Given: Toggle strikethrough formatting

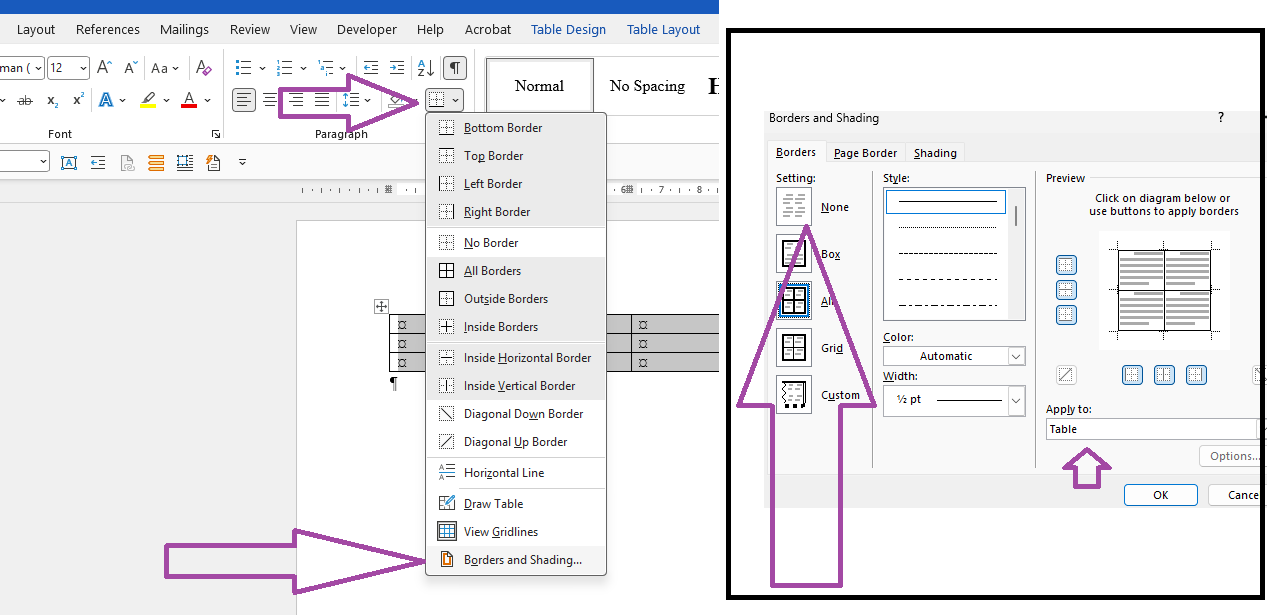Looking at the screenshot, I should click(25, 100).
